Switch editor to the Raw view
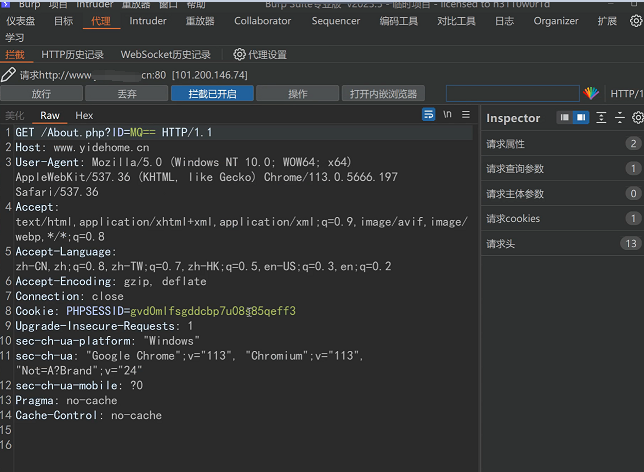The width and height of the screenshot is (644, 472). (x=50, y=115)
